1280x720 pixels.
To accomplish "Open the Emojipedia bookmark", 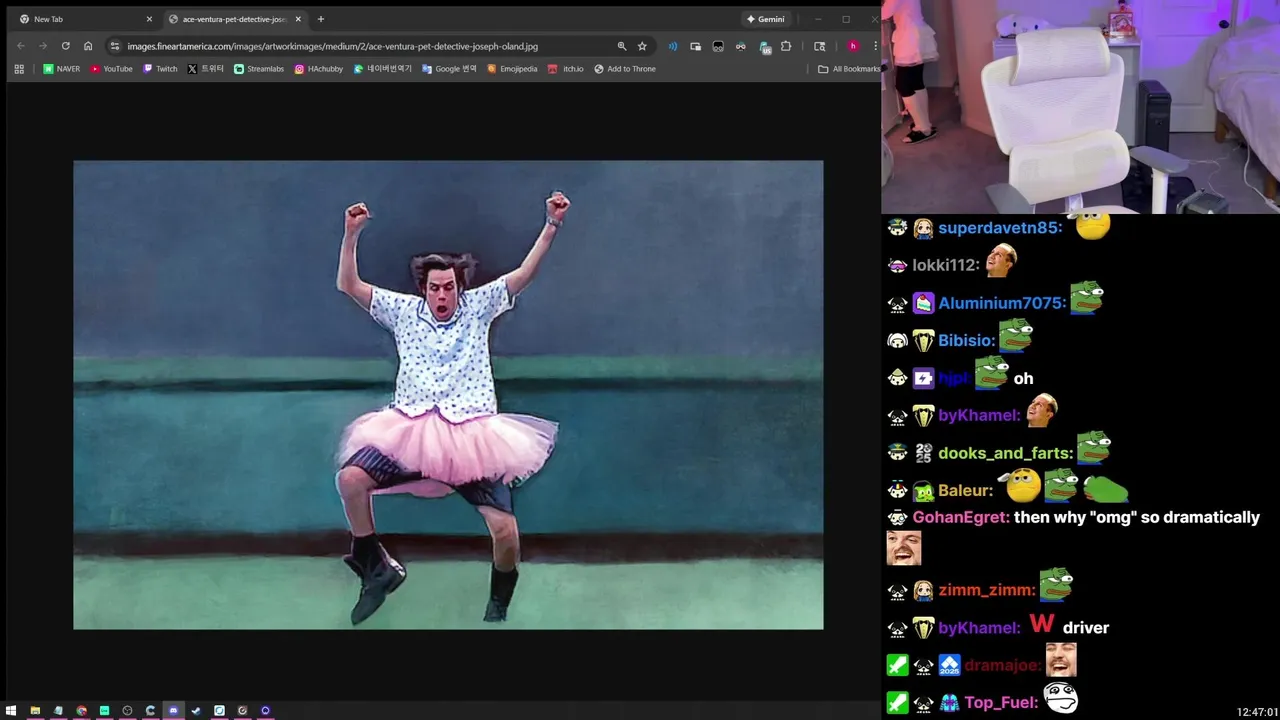I will (512, 69).
